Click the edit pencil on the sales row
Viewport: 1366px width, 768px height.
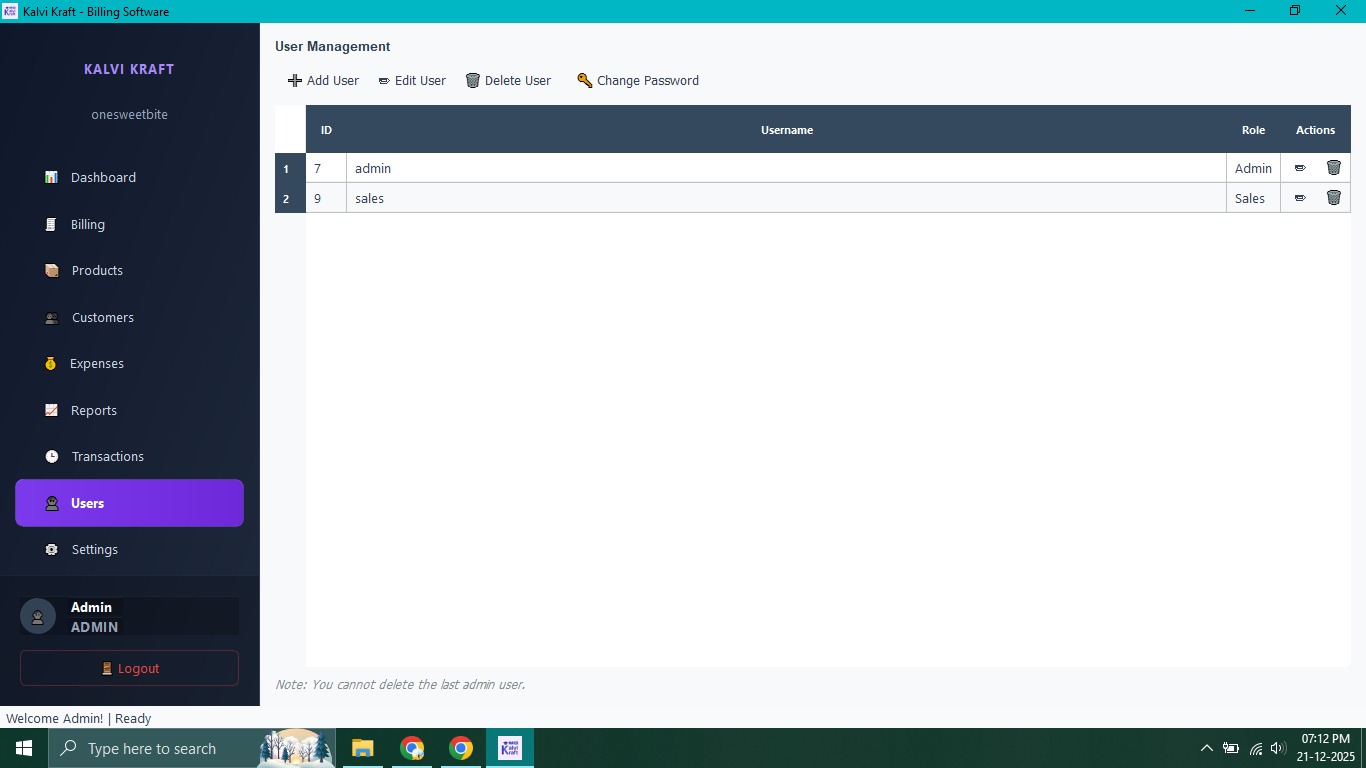(x=1300, y=197)
